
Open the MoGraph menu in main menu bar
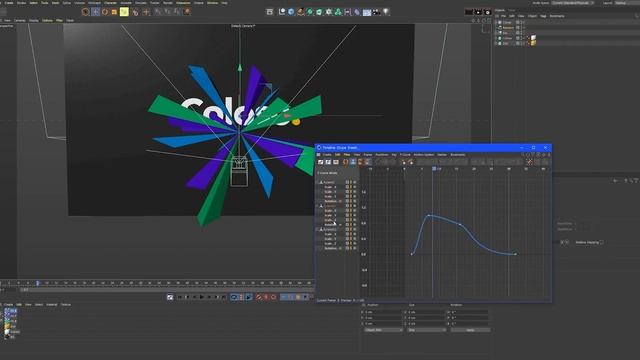coord(94,2)
